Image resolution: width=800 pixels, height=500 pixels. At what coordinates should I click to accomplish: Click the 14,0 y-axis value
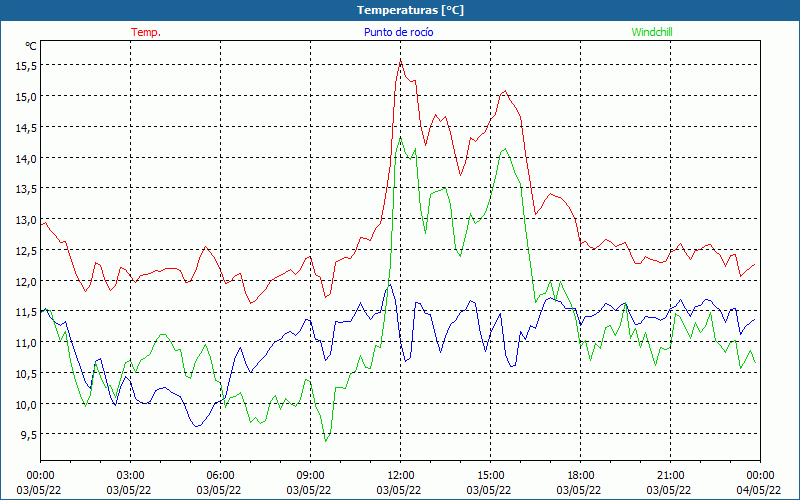click(26, 158)
